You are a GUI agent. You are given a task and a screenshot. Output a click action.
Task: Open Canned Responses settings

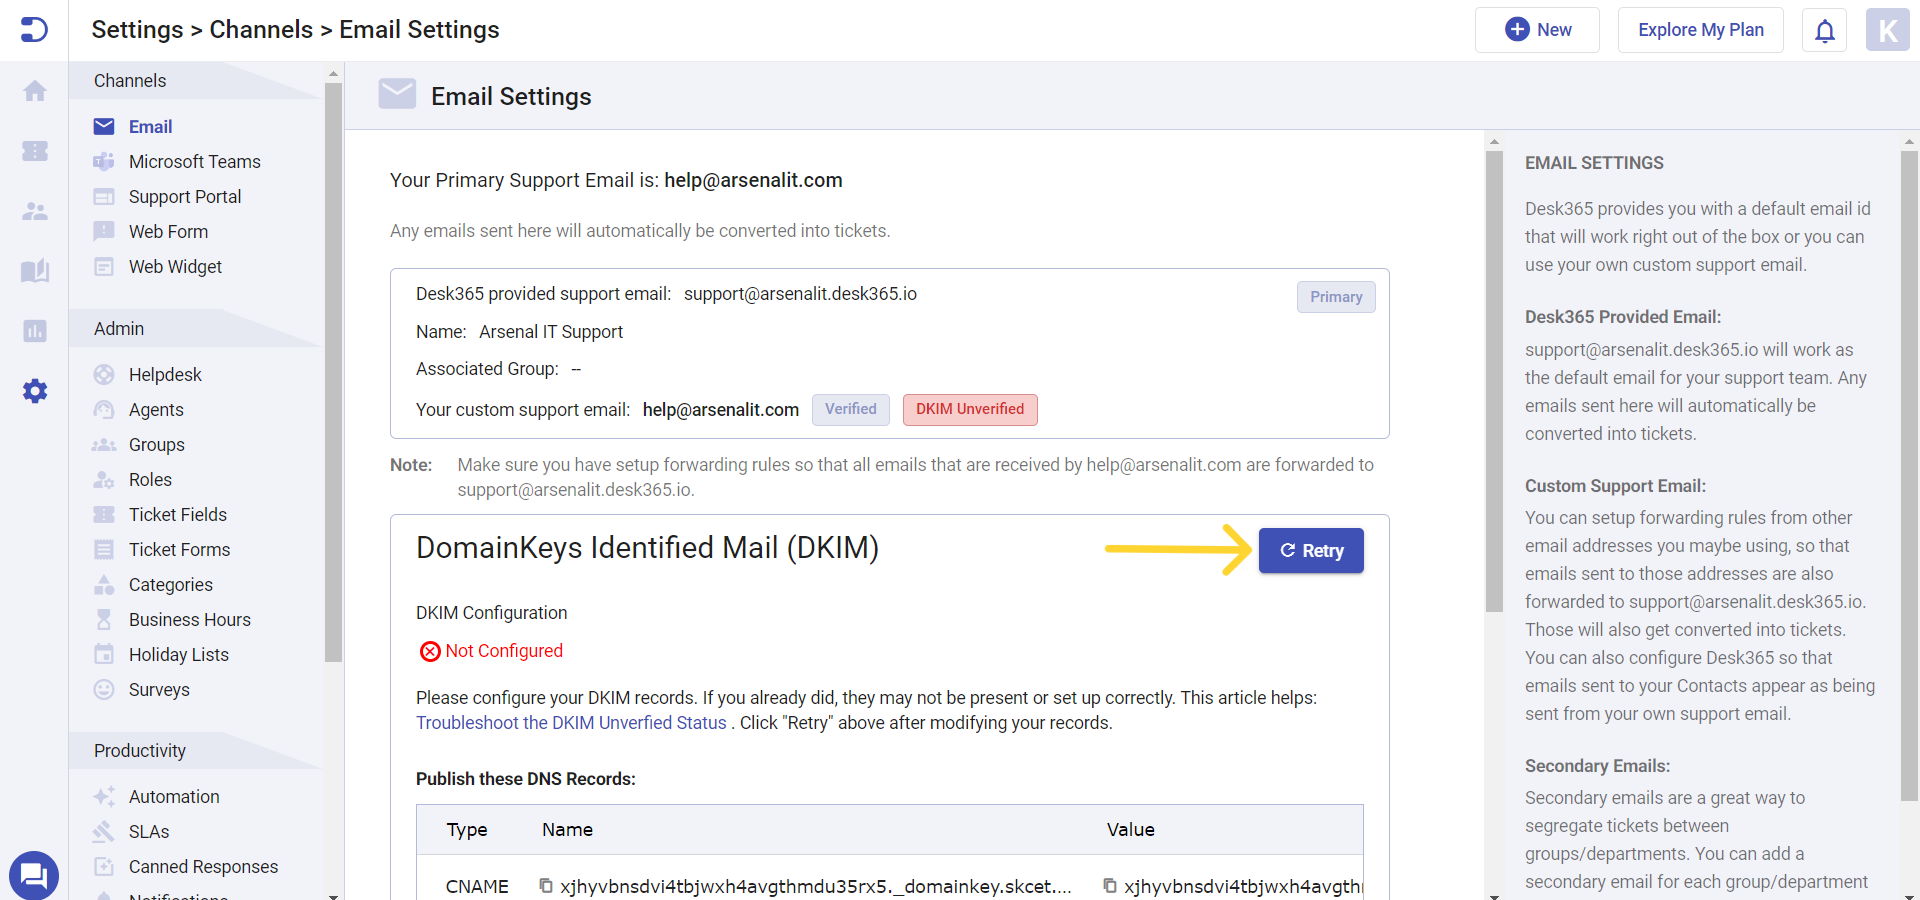(x=203, y=866)
